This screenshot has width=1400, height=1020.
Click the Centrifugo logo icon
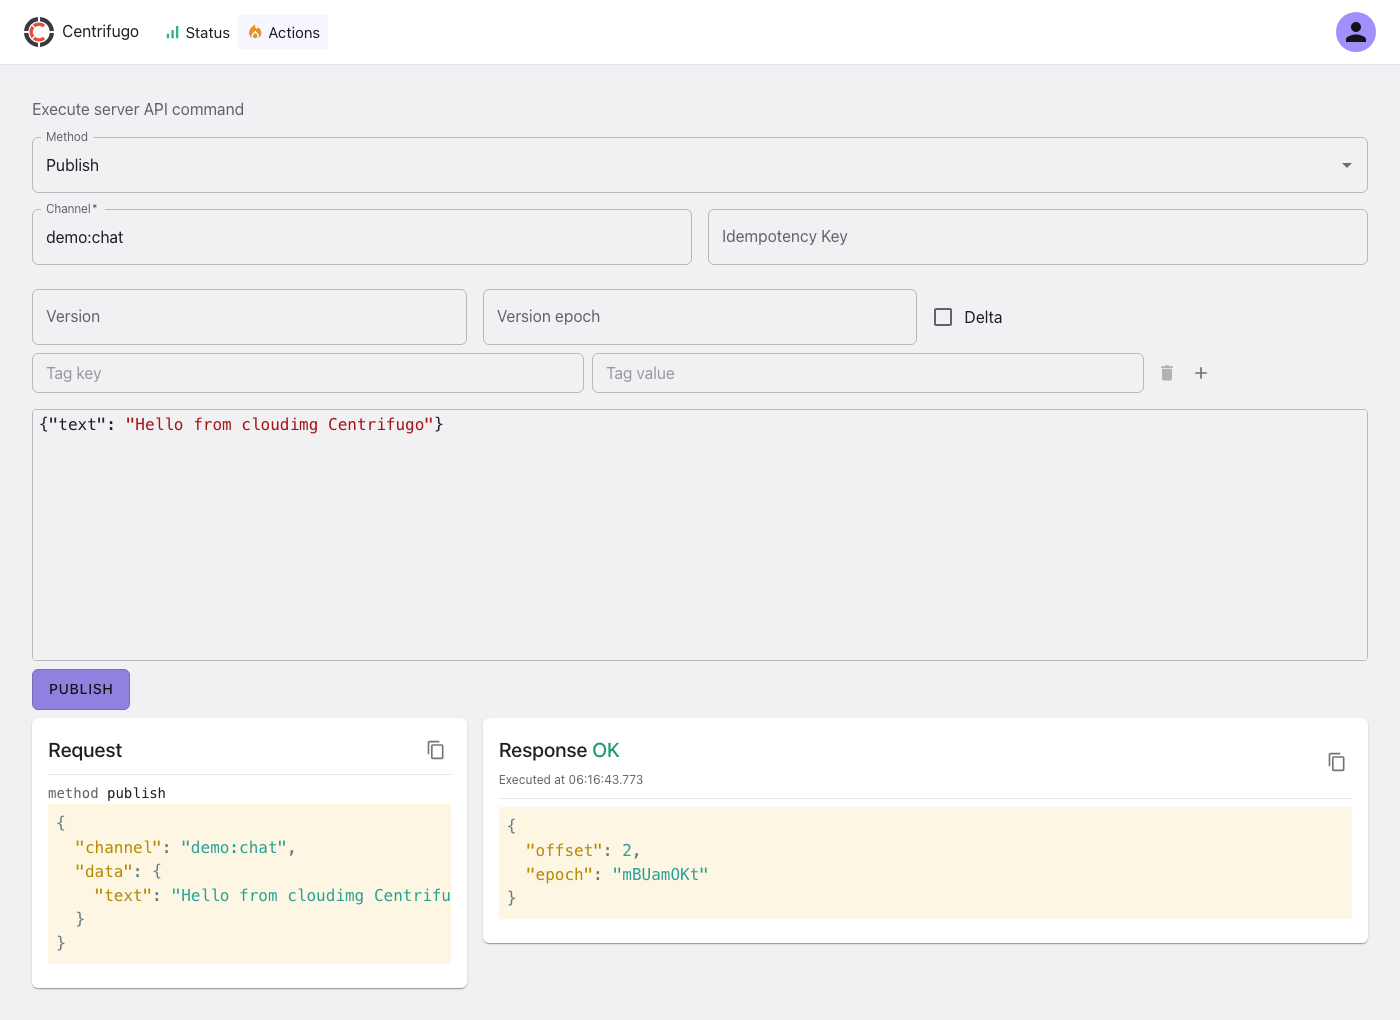(39, 32)
